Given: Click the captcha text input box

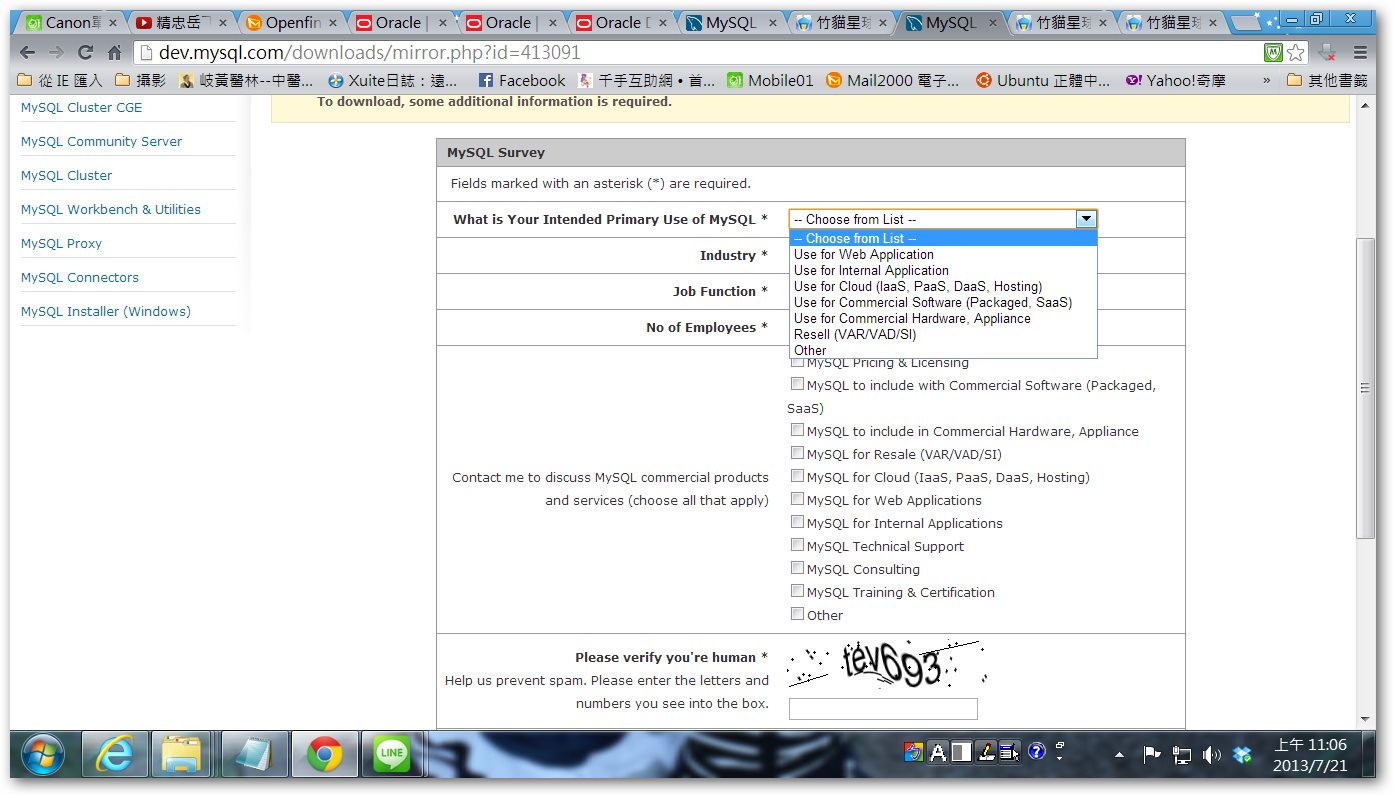Looking at the screenshot, I should click(883, 709).
